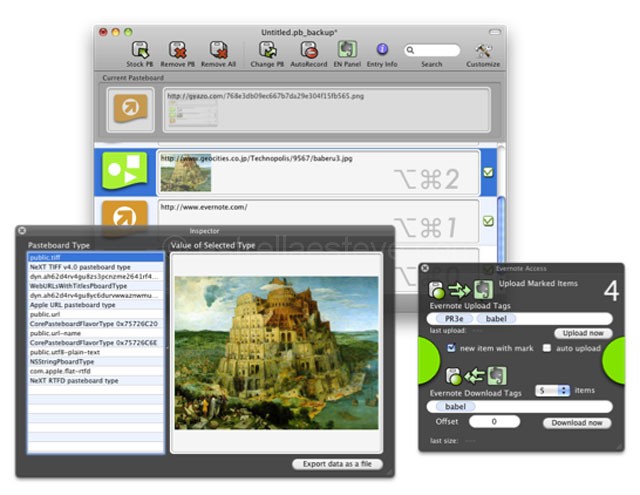Show the Entry Info inspector icon

(382, 49)
